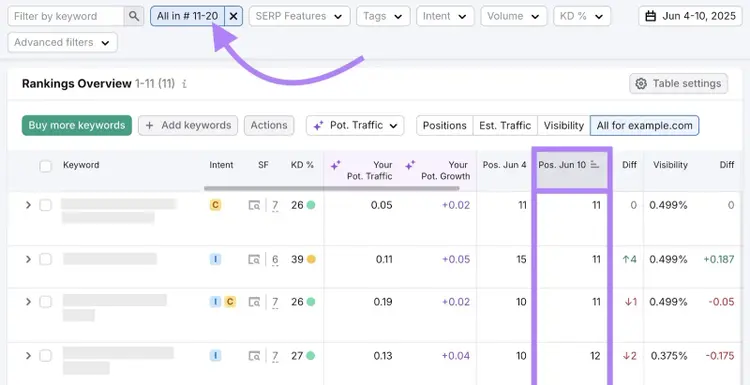
Task: Click the horizontal table scrollbar under headers
Action: pos(331,188)
